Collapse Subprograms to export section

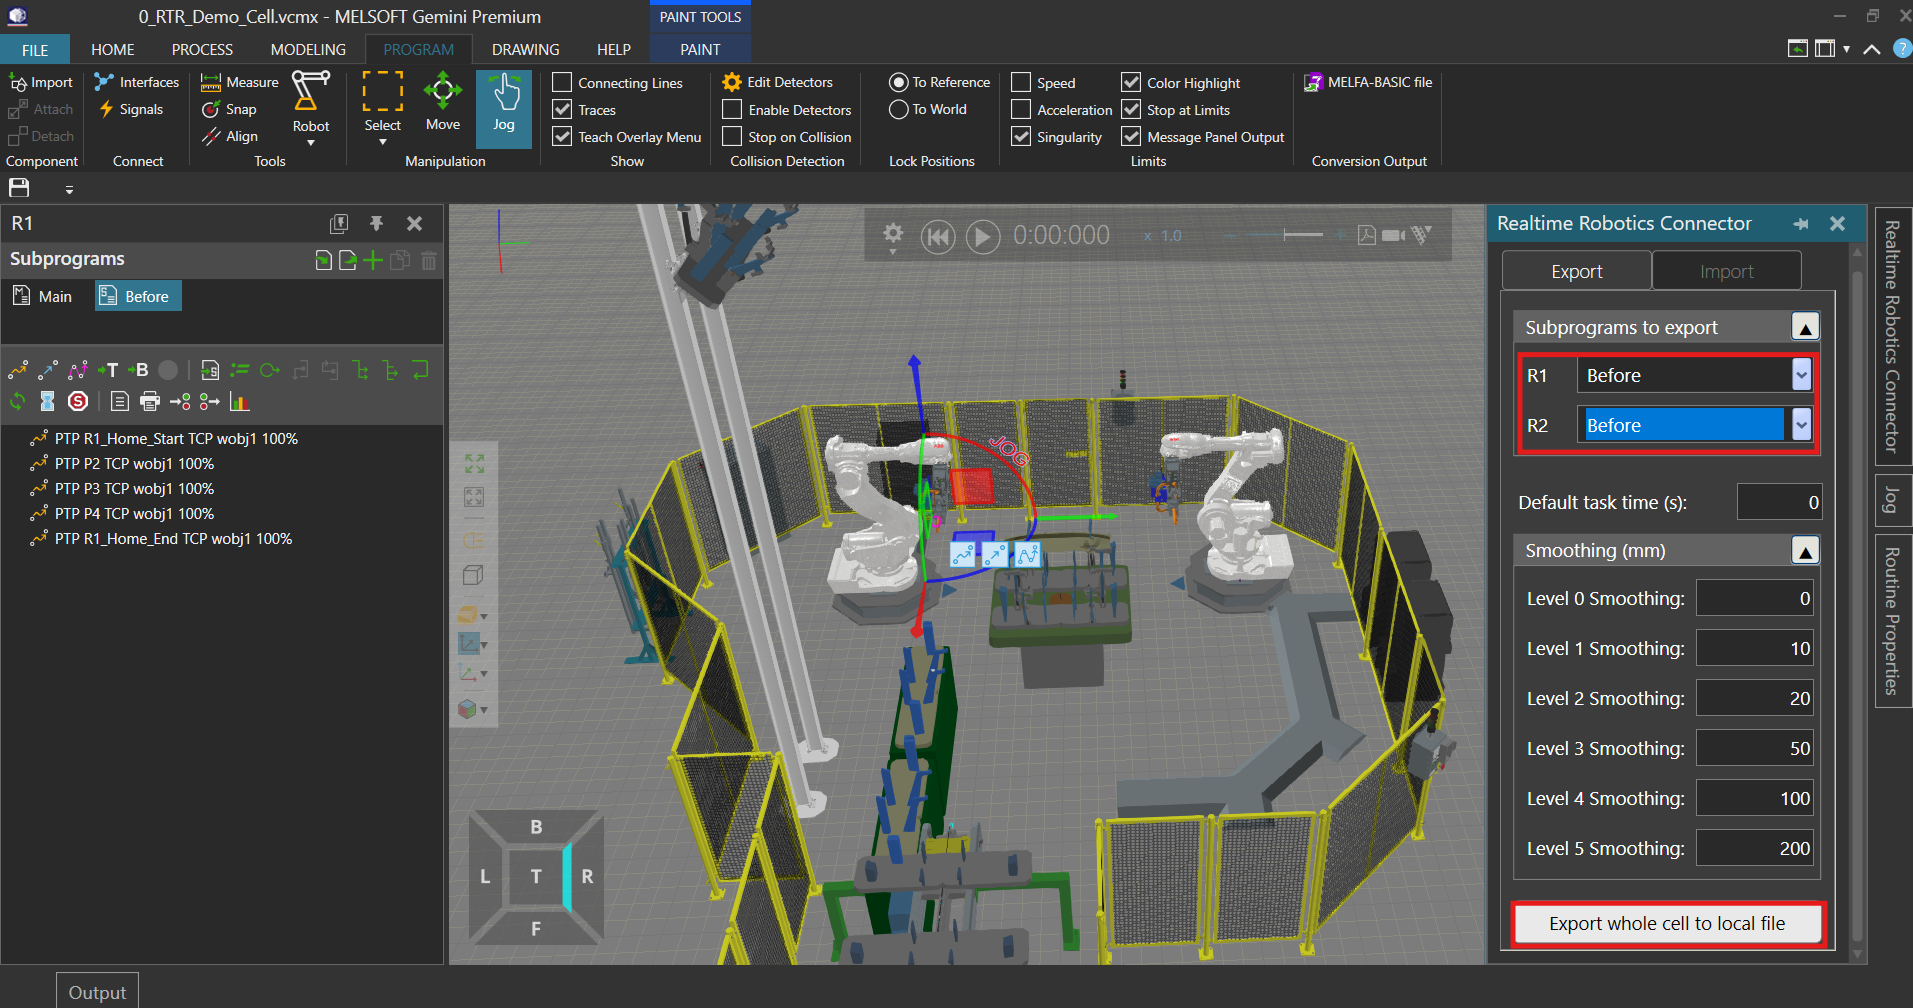pyautogui.click(x=1805, y=328)
